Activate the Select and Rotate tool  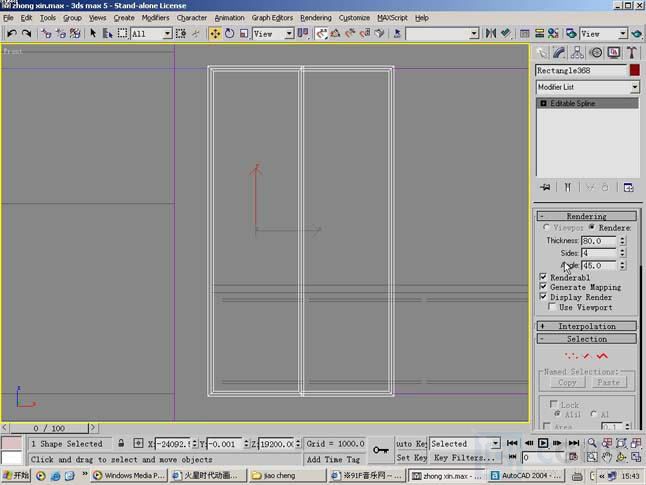(229, 33)
